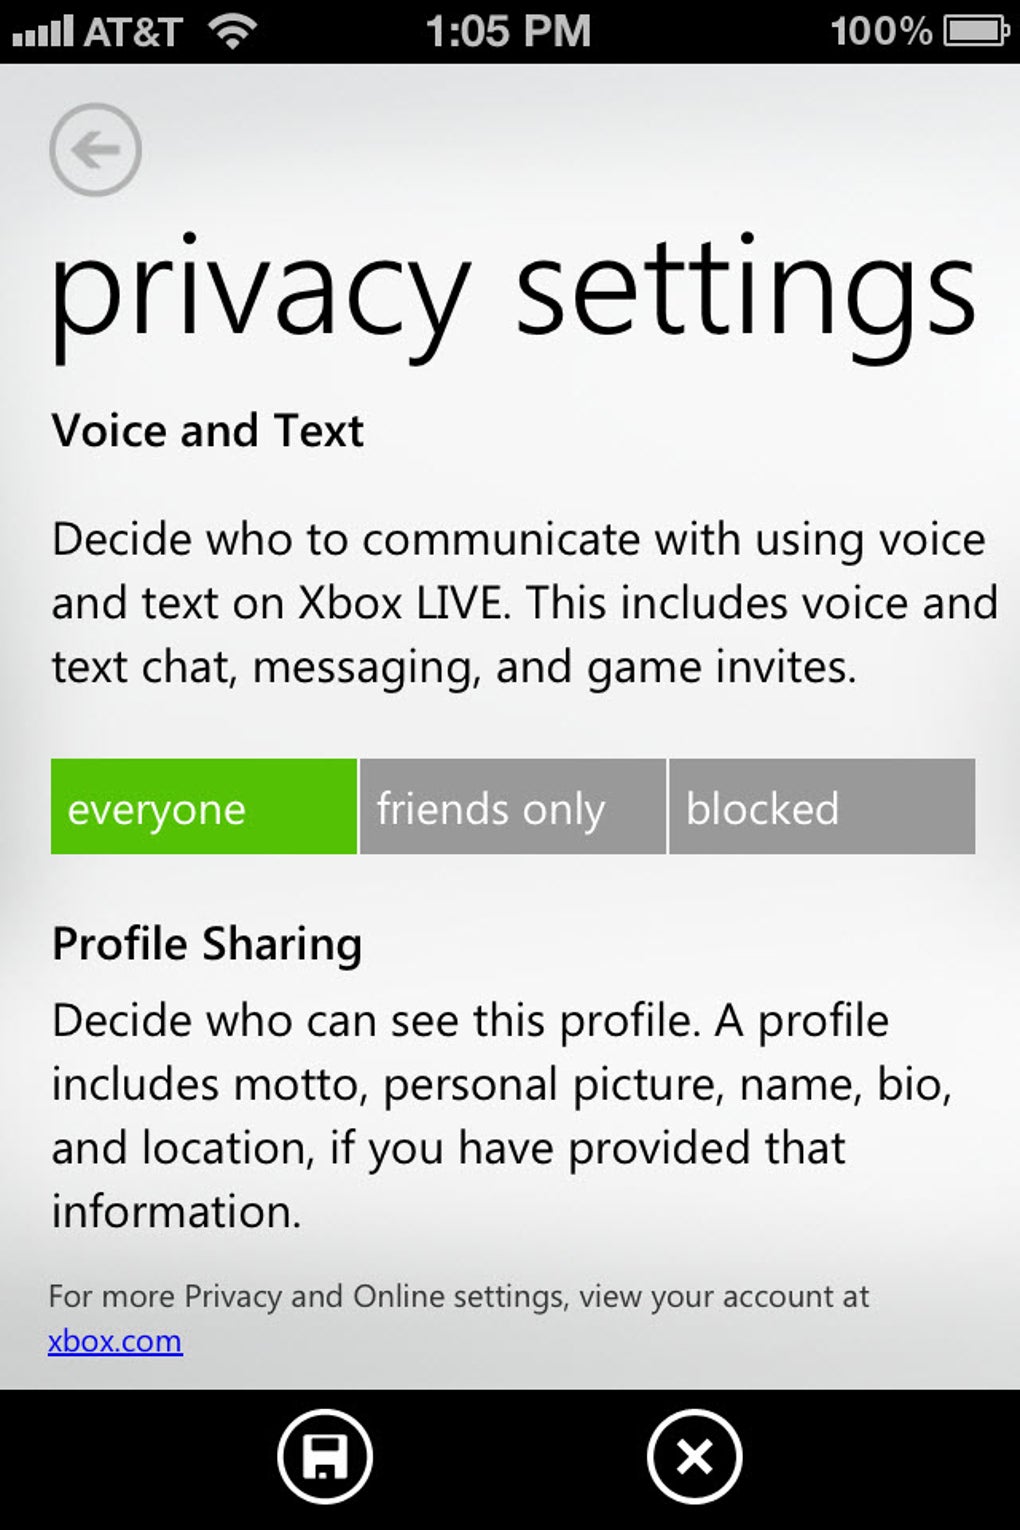Image resolution: width=1020 pixels, height=1530 pixels.
Task: Click the Wi-Fi icon in the status bar
Action: pyautogui.click(x=232, y=32)
